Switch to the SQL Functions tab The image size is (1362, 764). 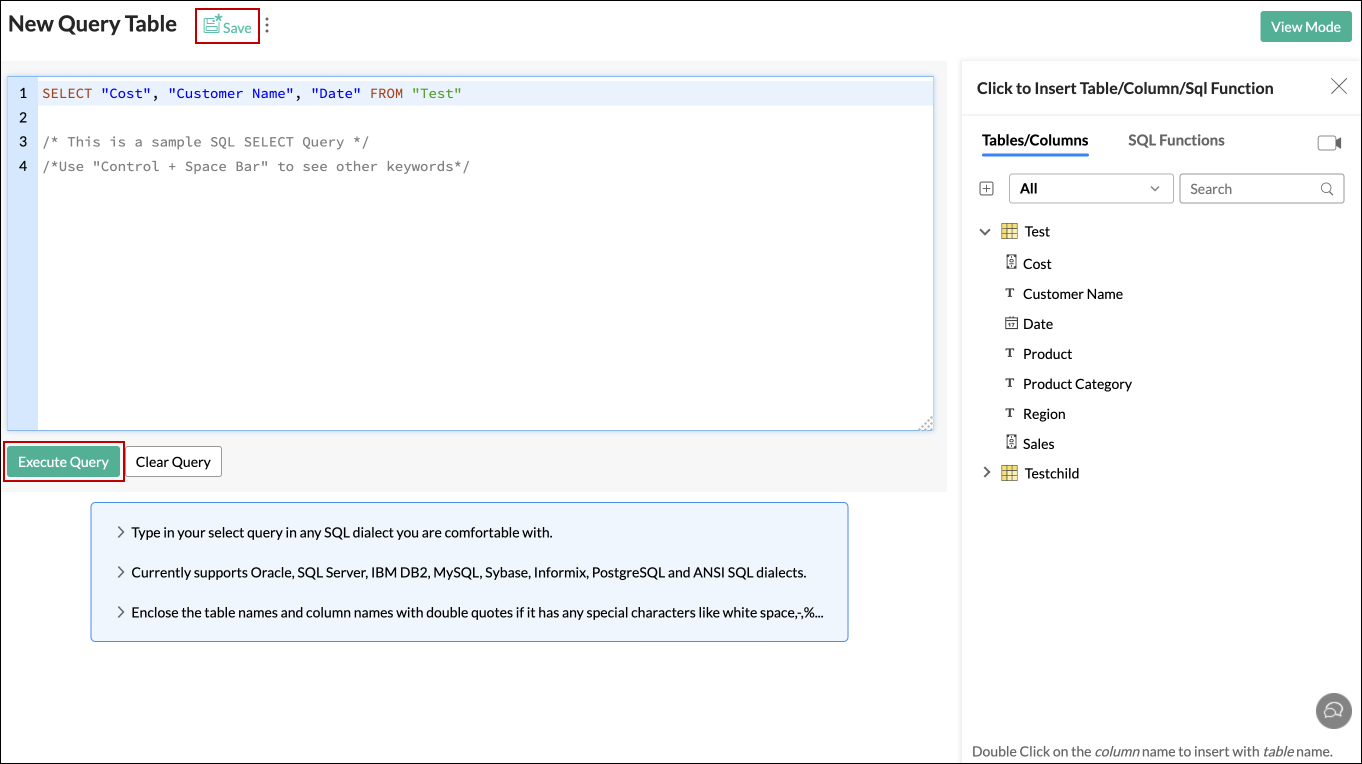click(1175, 140)
